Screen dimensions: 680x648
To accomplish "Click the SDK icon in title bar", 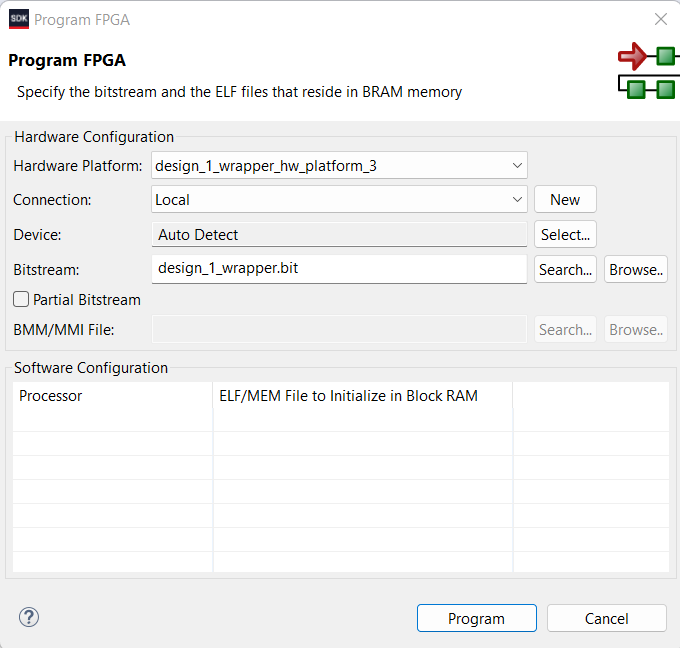I will (x=18, y=19).
